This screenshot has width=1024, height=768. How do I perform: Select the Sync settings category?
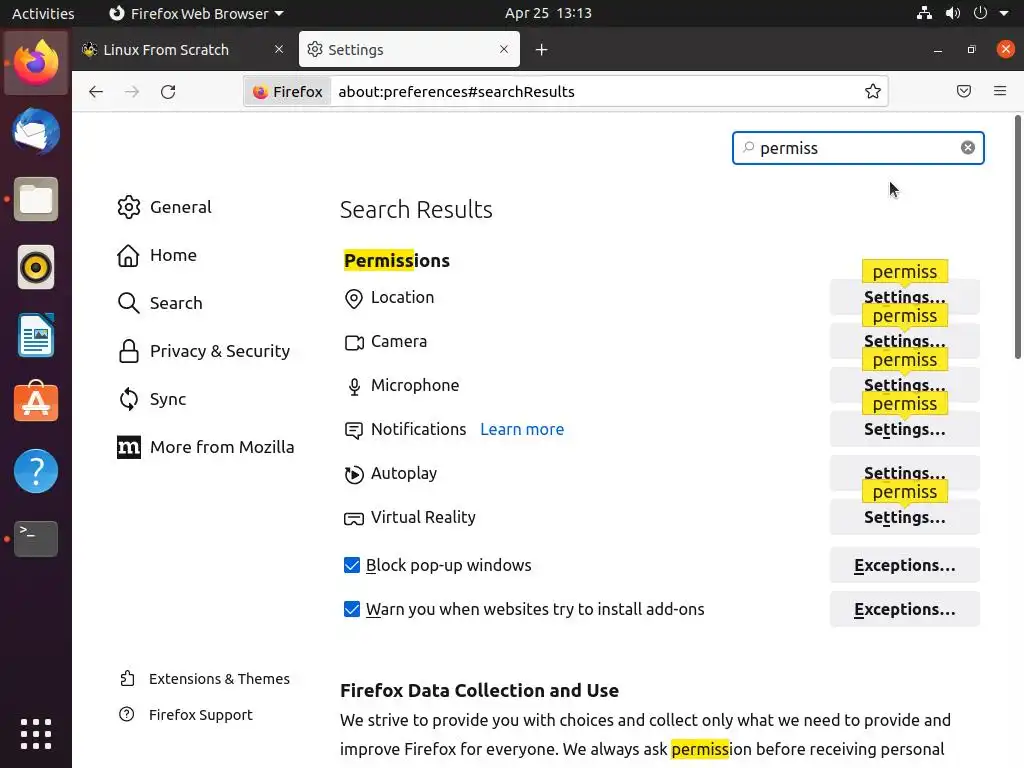tap(167, 399)
